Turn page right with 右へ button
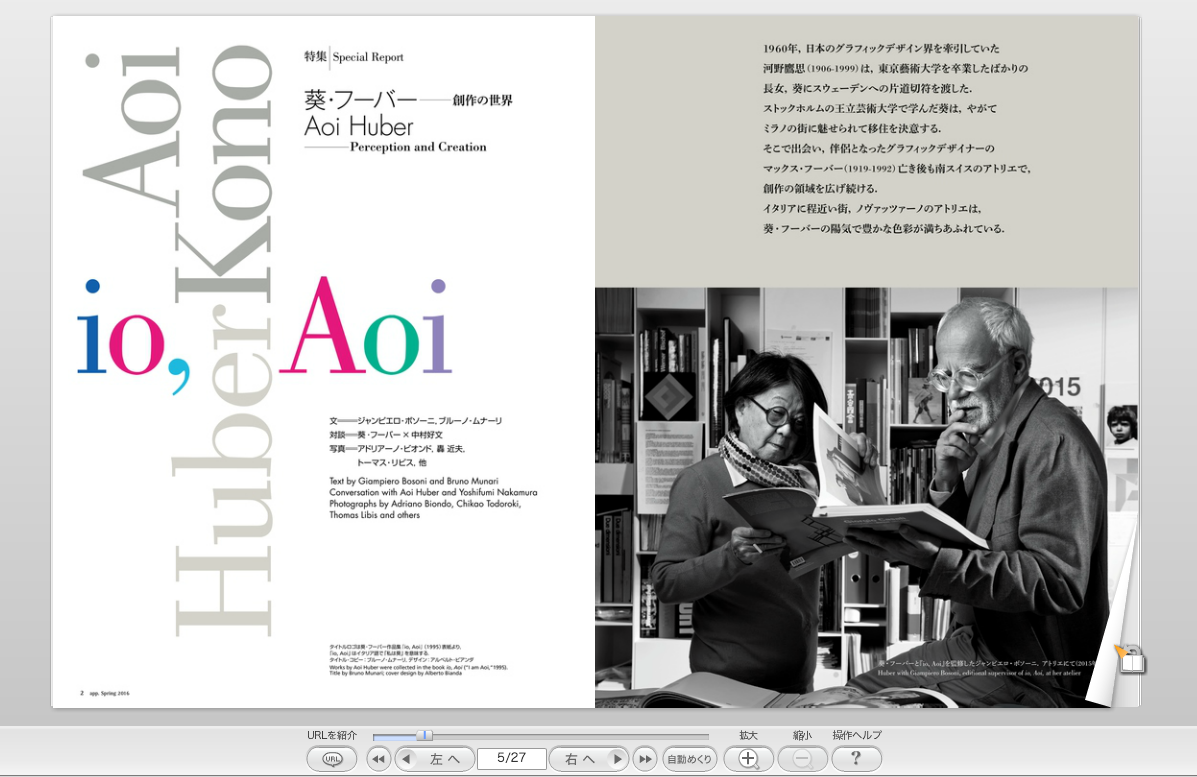This screenshot has height=777, width=1197. click(x=589, y=759)
